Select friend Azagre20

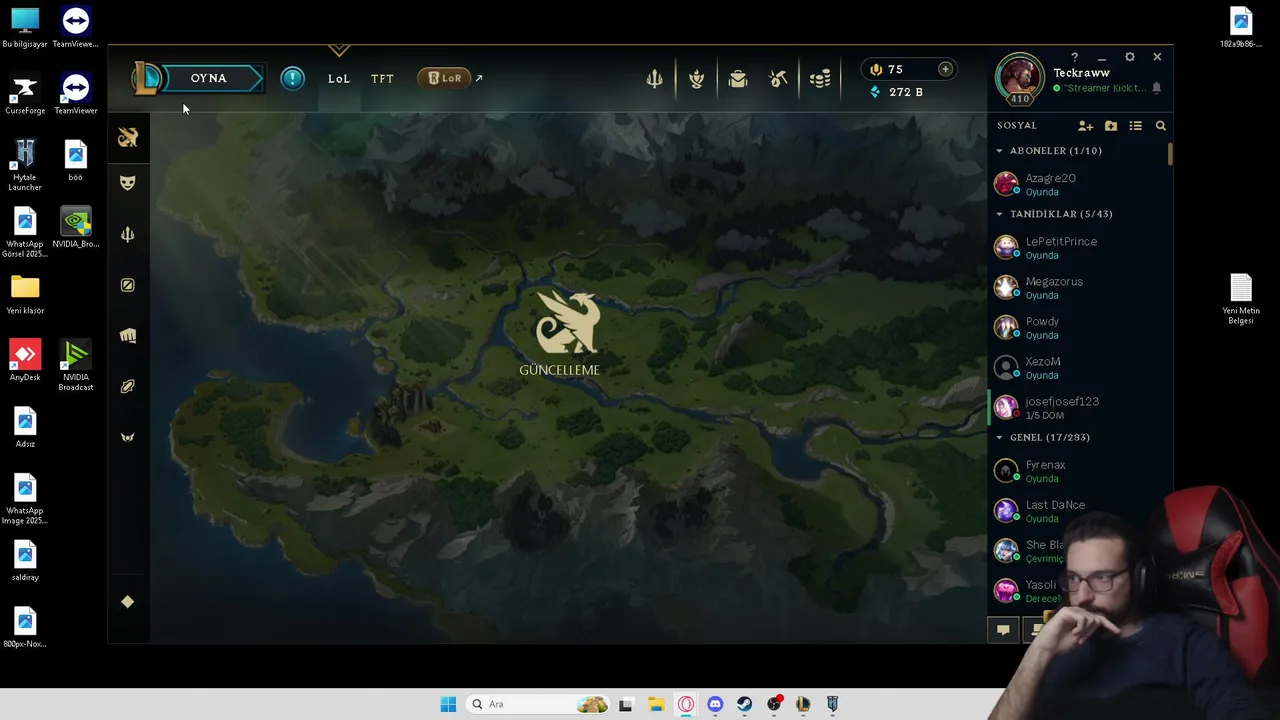point(1078,184)
